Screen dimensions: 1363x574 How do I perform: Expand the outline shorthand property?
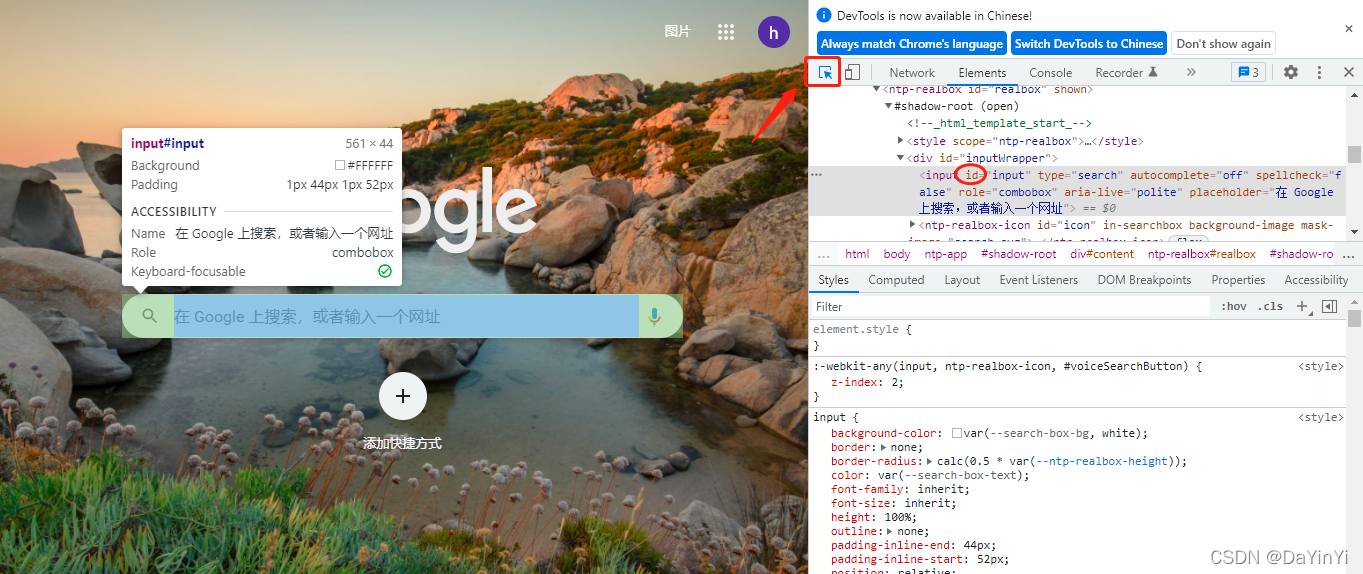pos(890,531)
